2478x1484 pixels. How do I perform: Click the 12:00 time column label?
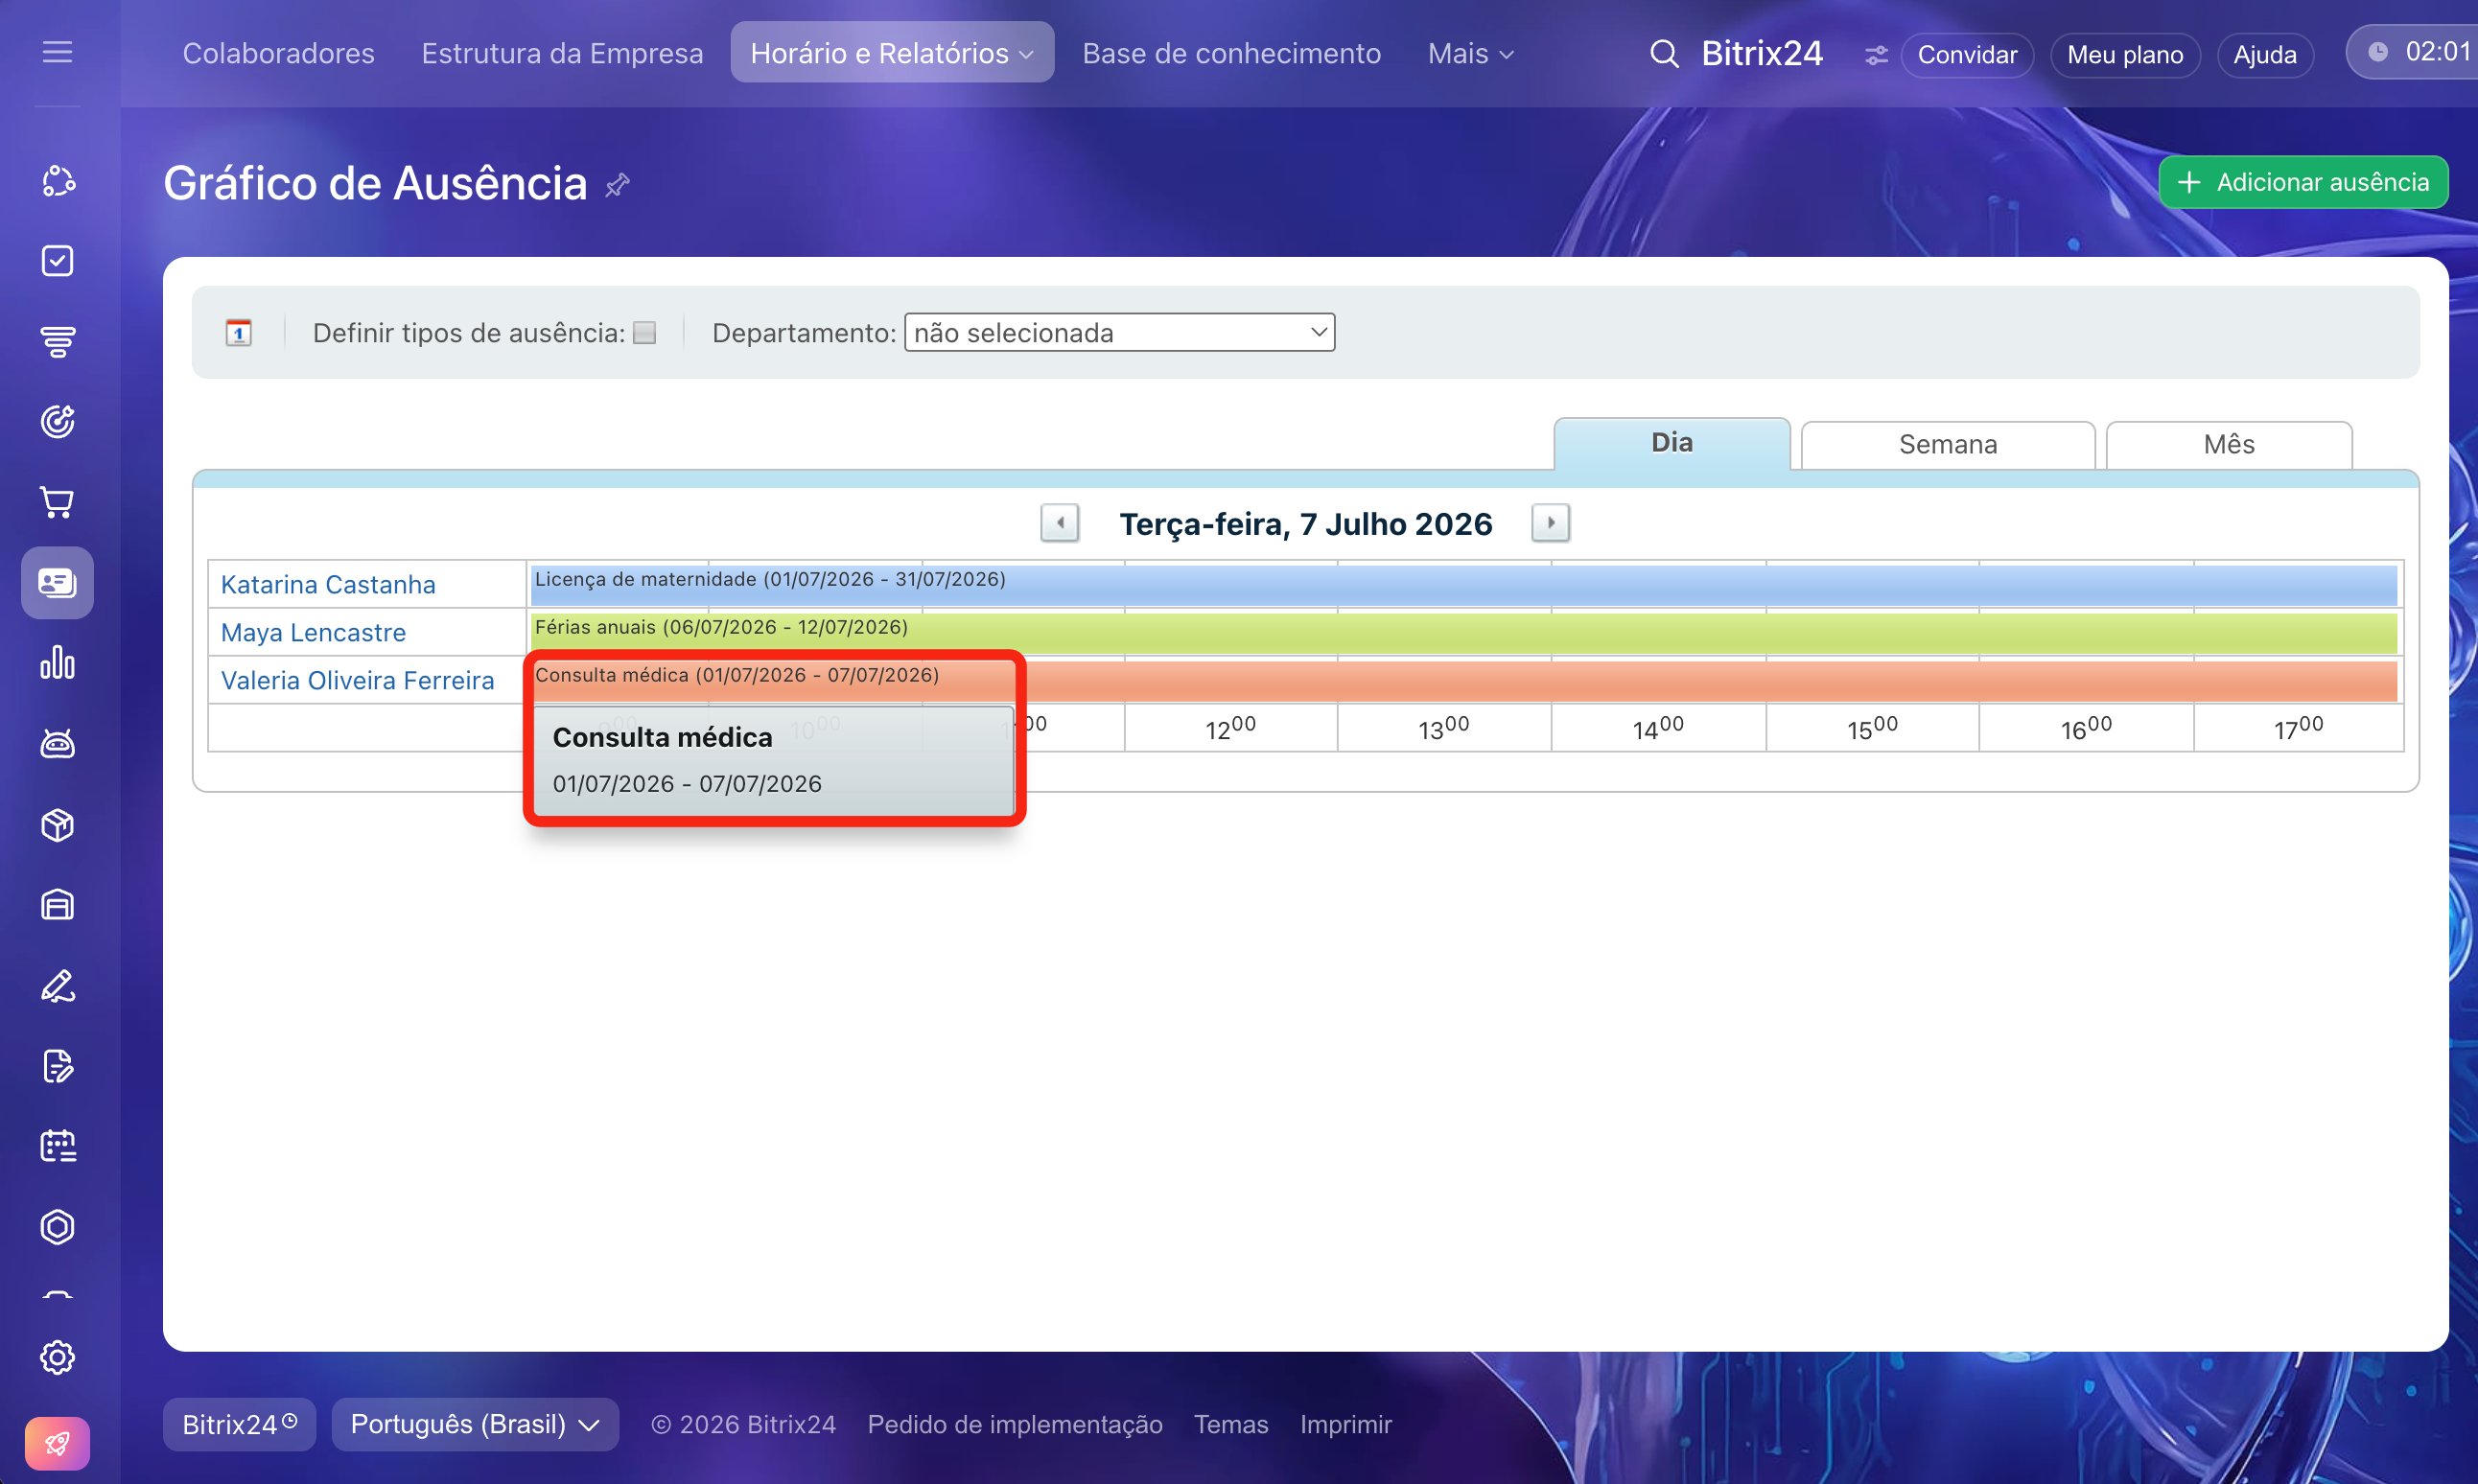[x=1229, y=728]
